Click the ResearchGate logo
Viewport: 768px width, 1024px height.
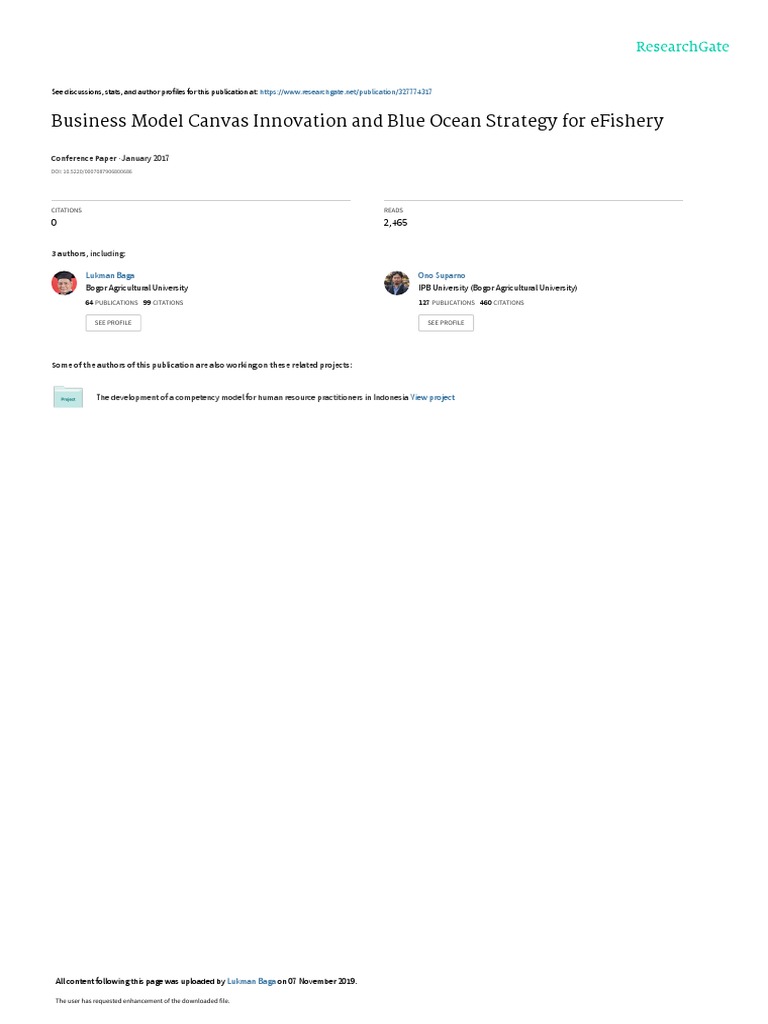coord(682,46)
